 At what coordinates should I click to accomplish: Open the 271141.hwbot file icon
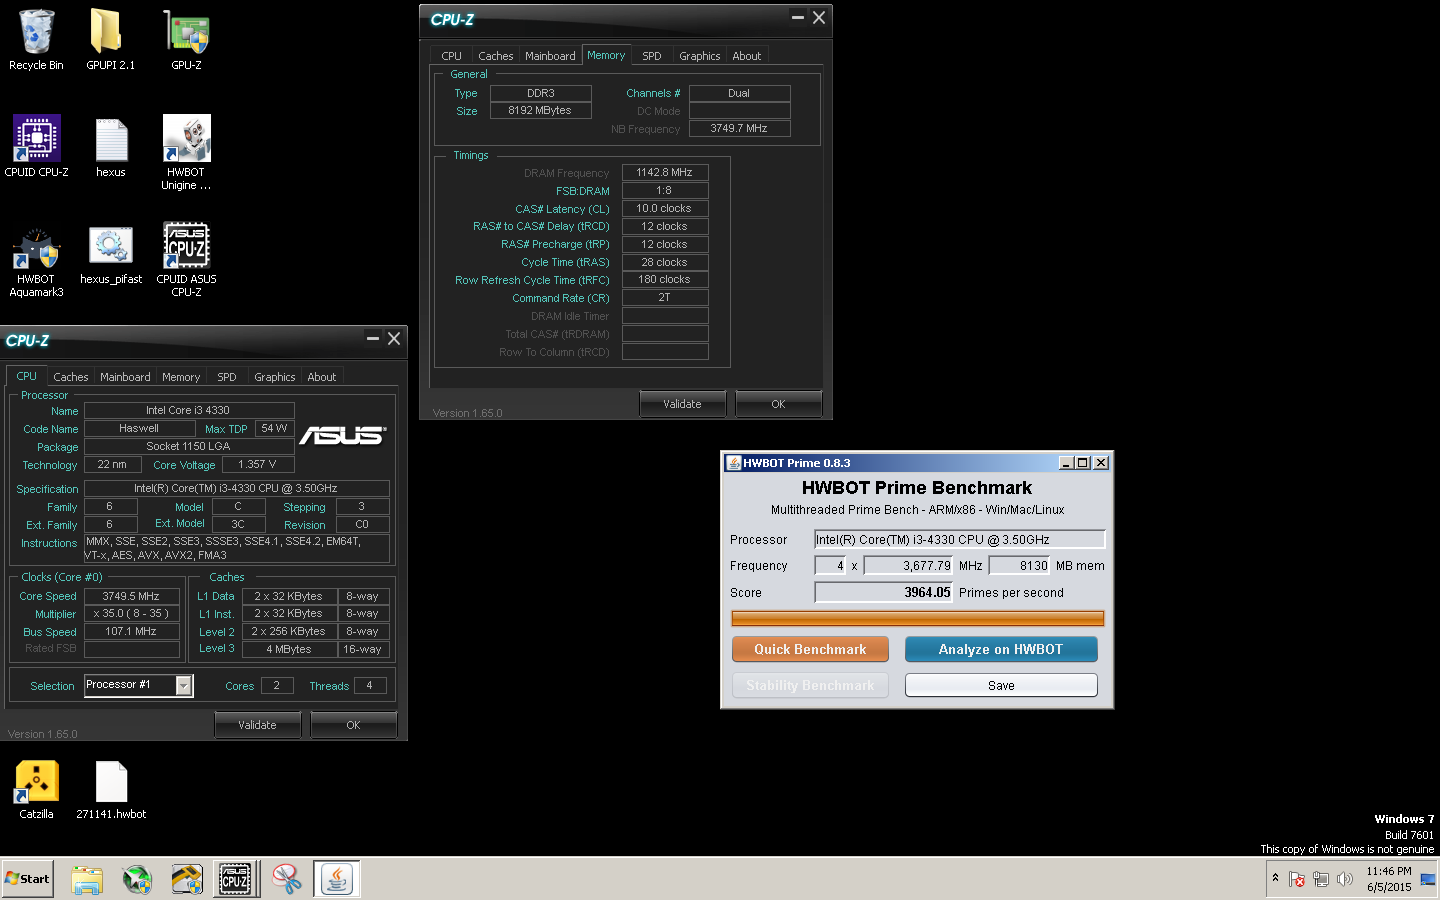click(x=111, y=790)
